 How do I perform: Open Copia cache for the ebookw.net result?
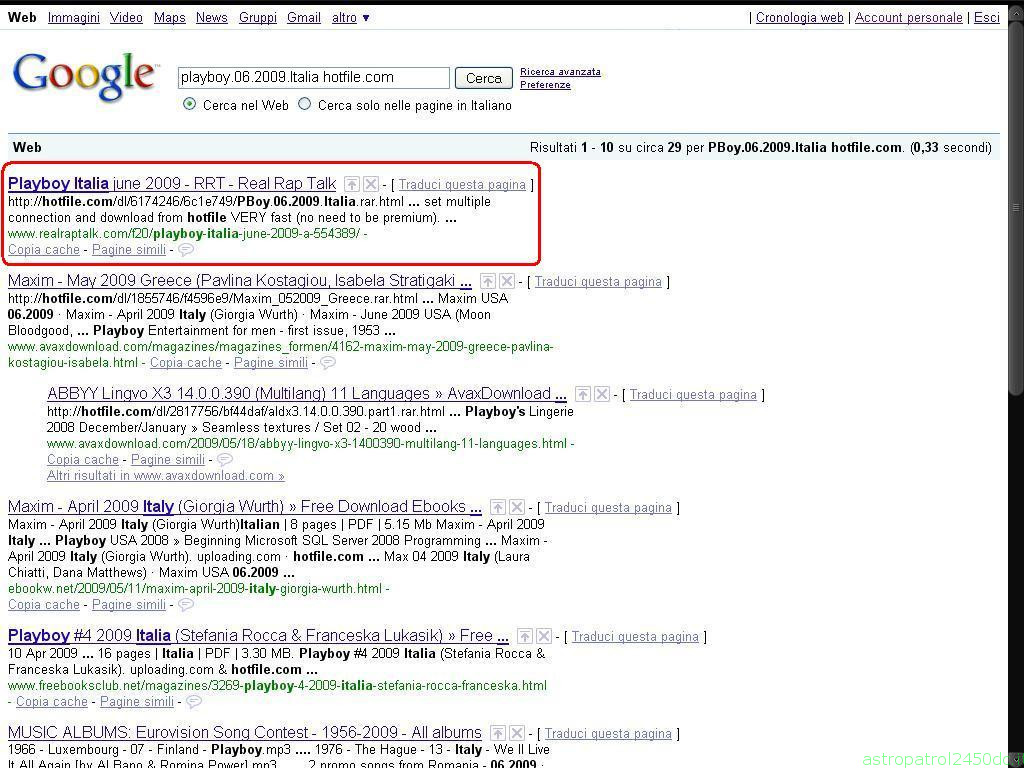[x=44, y=605]
